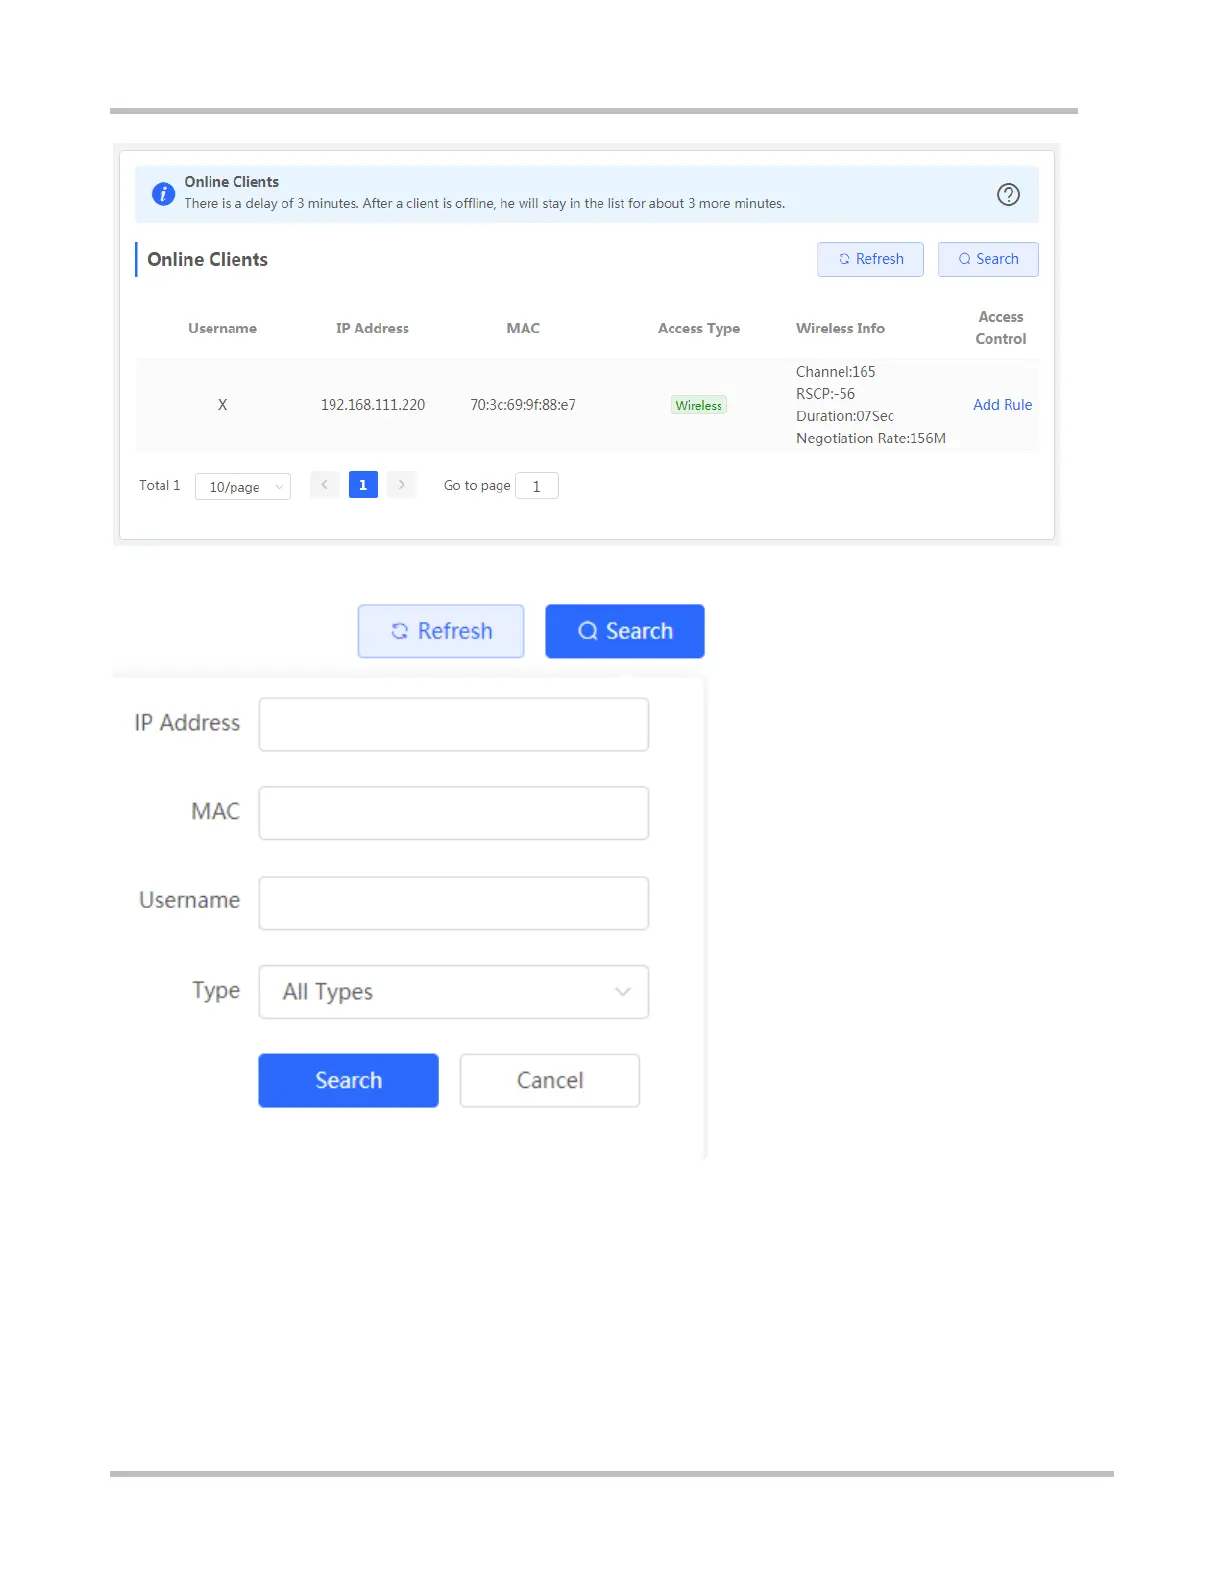Click the Cancel button
Image resolution: width=1224 pixels, height=1584 pixels.
[x=550, y=1080]
